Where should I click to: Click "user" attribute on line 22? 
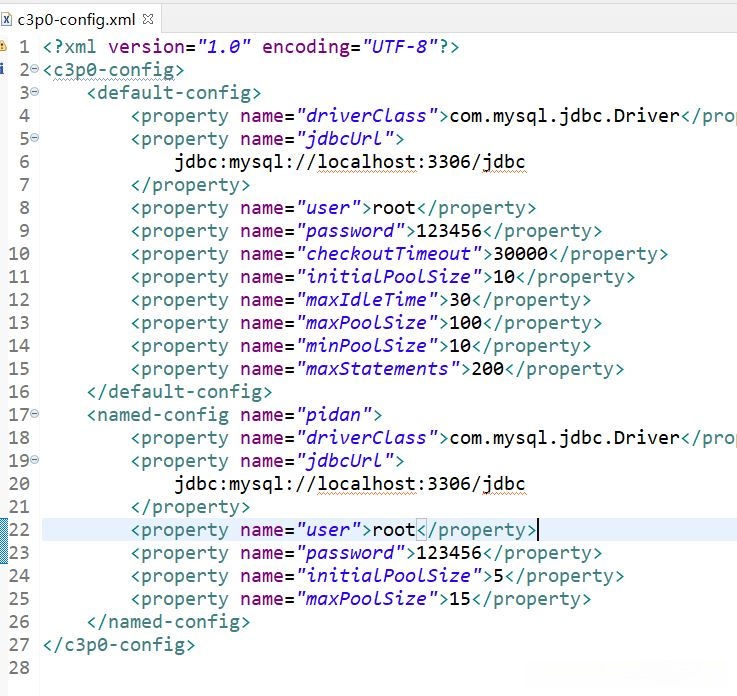click(329, 530)
